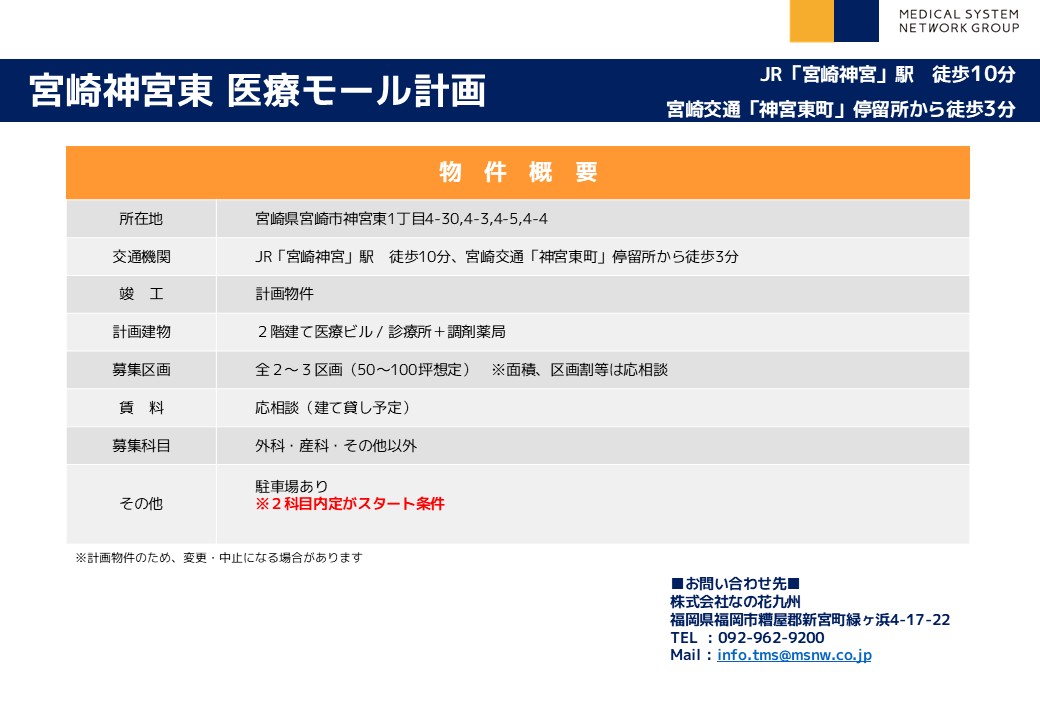Click the MEDICAL SYSTEM NETWORK GROUP logo text
The height and width of the screenshot is (720, 1040).
(958, 21)
